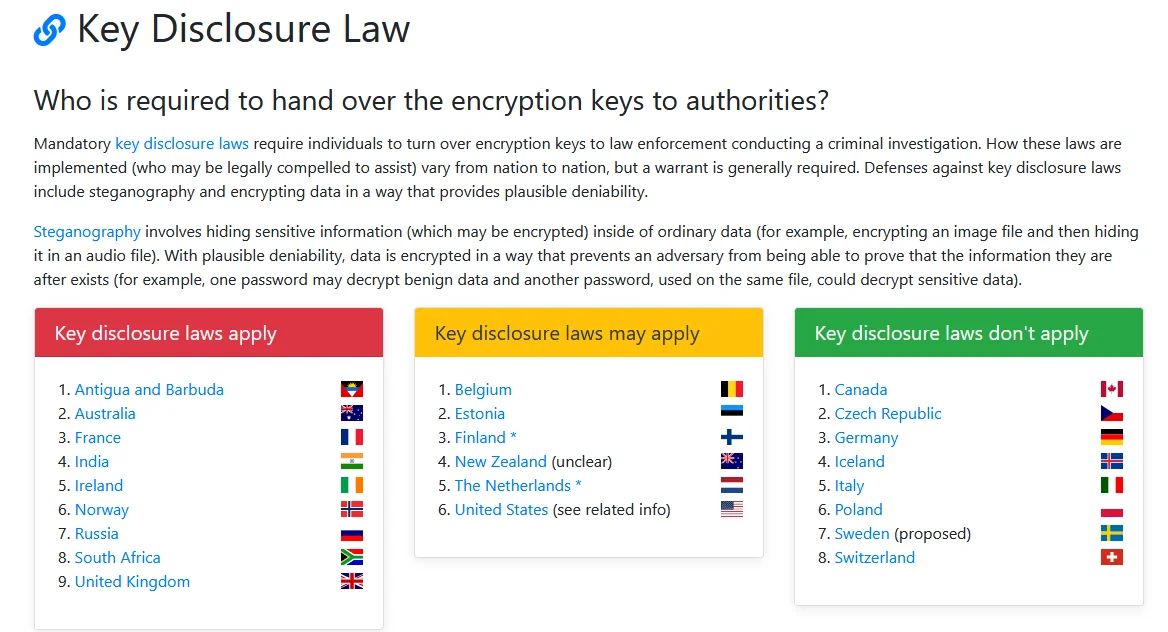The height and width of the screenshot is (632, 1168).
Task: Click the Czech Republic flag icon
Action: click(1111, 413)
